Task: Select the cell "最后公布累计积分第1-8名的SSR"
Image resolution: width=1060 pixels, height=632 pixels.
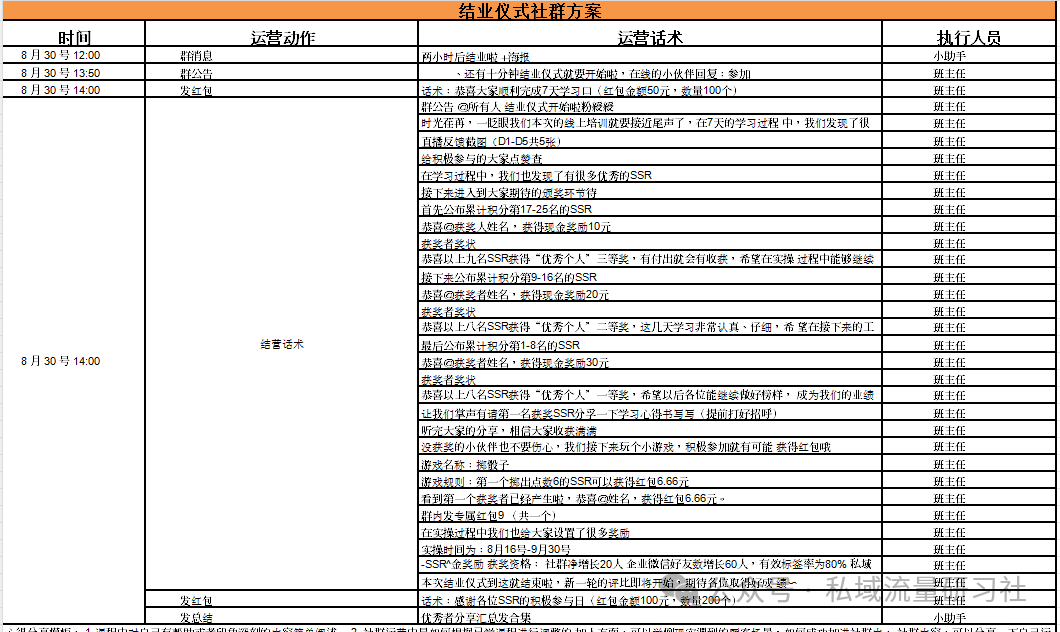Action: (650, 345)
